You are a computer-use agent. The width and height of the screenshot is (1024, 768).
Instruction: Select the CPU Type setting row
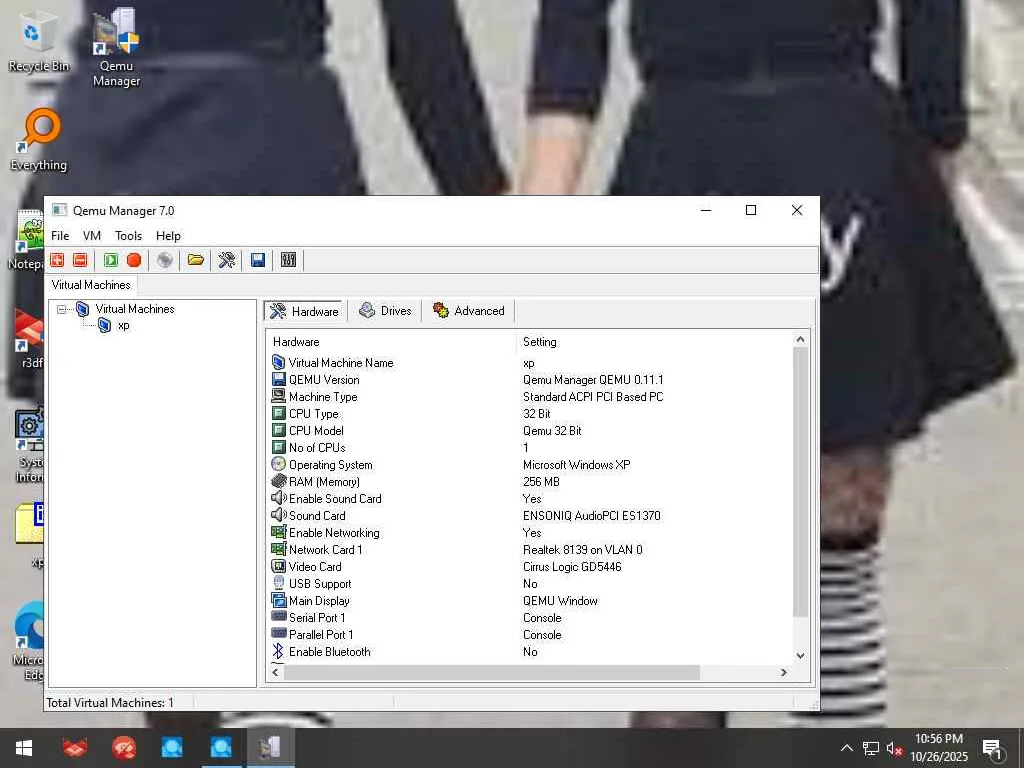coord(529,413)
